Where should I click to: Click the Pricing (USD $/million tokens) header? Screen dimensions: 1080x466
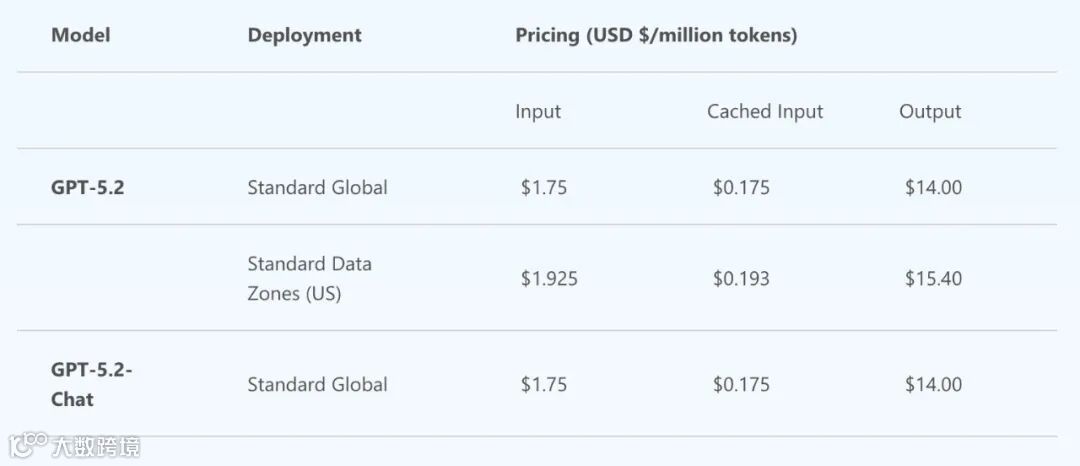(656, 35)
